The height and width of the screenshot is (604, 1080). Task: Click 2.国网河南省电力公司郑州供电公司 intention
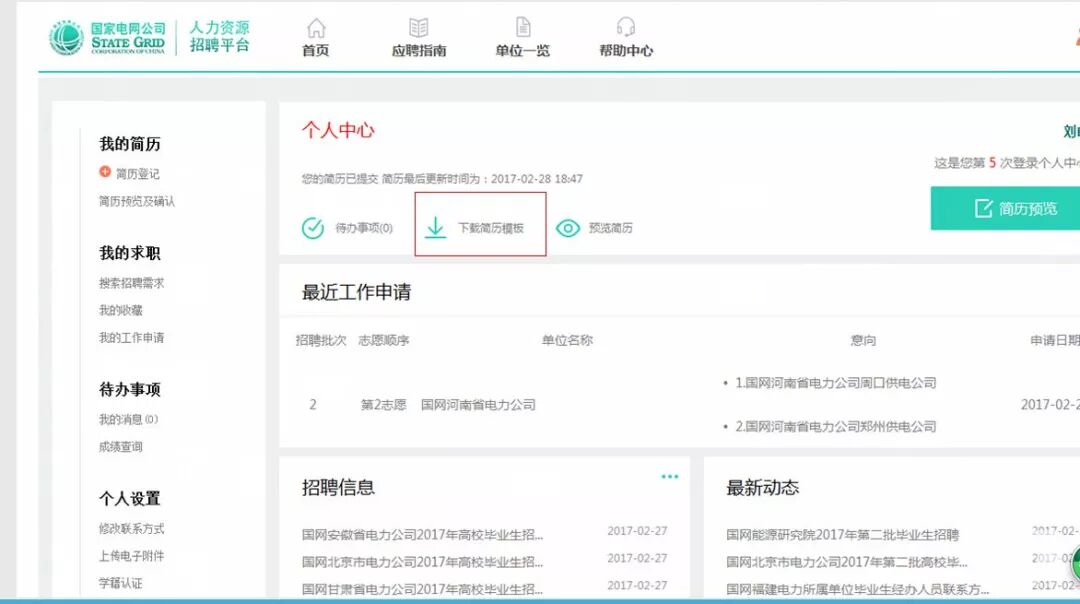point(835,427)
